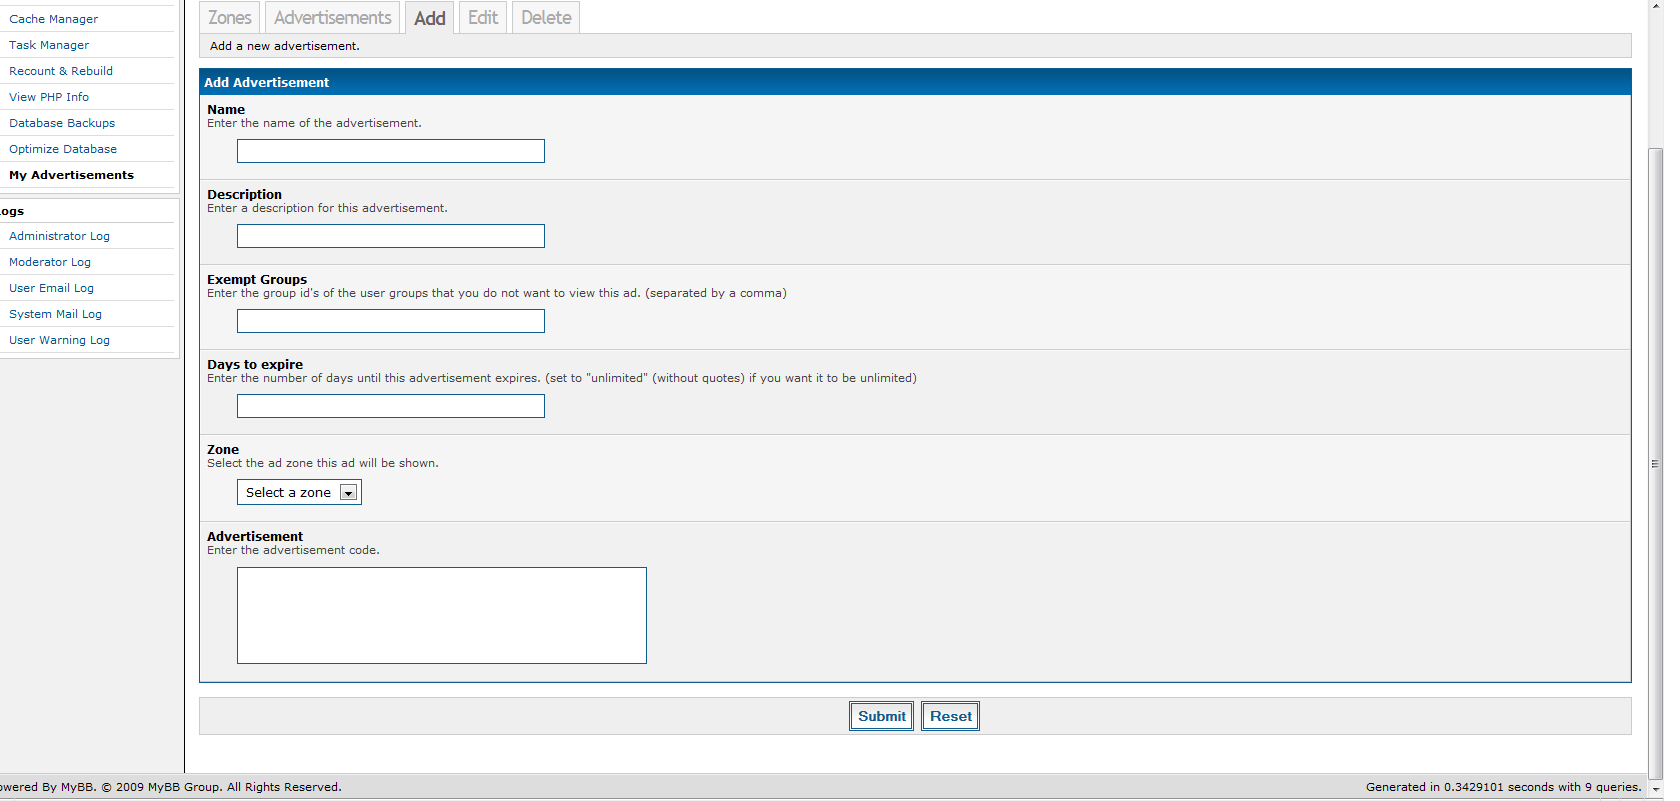Click the scroll down arrow of page scrollbar
This screenshot has width=1680, height=801.
[x=1656, y=790]
